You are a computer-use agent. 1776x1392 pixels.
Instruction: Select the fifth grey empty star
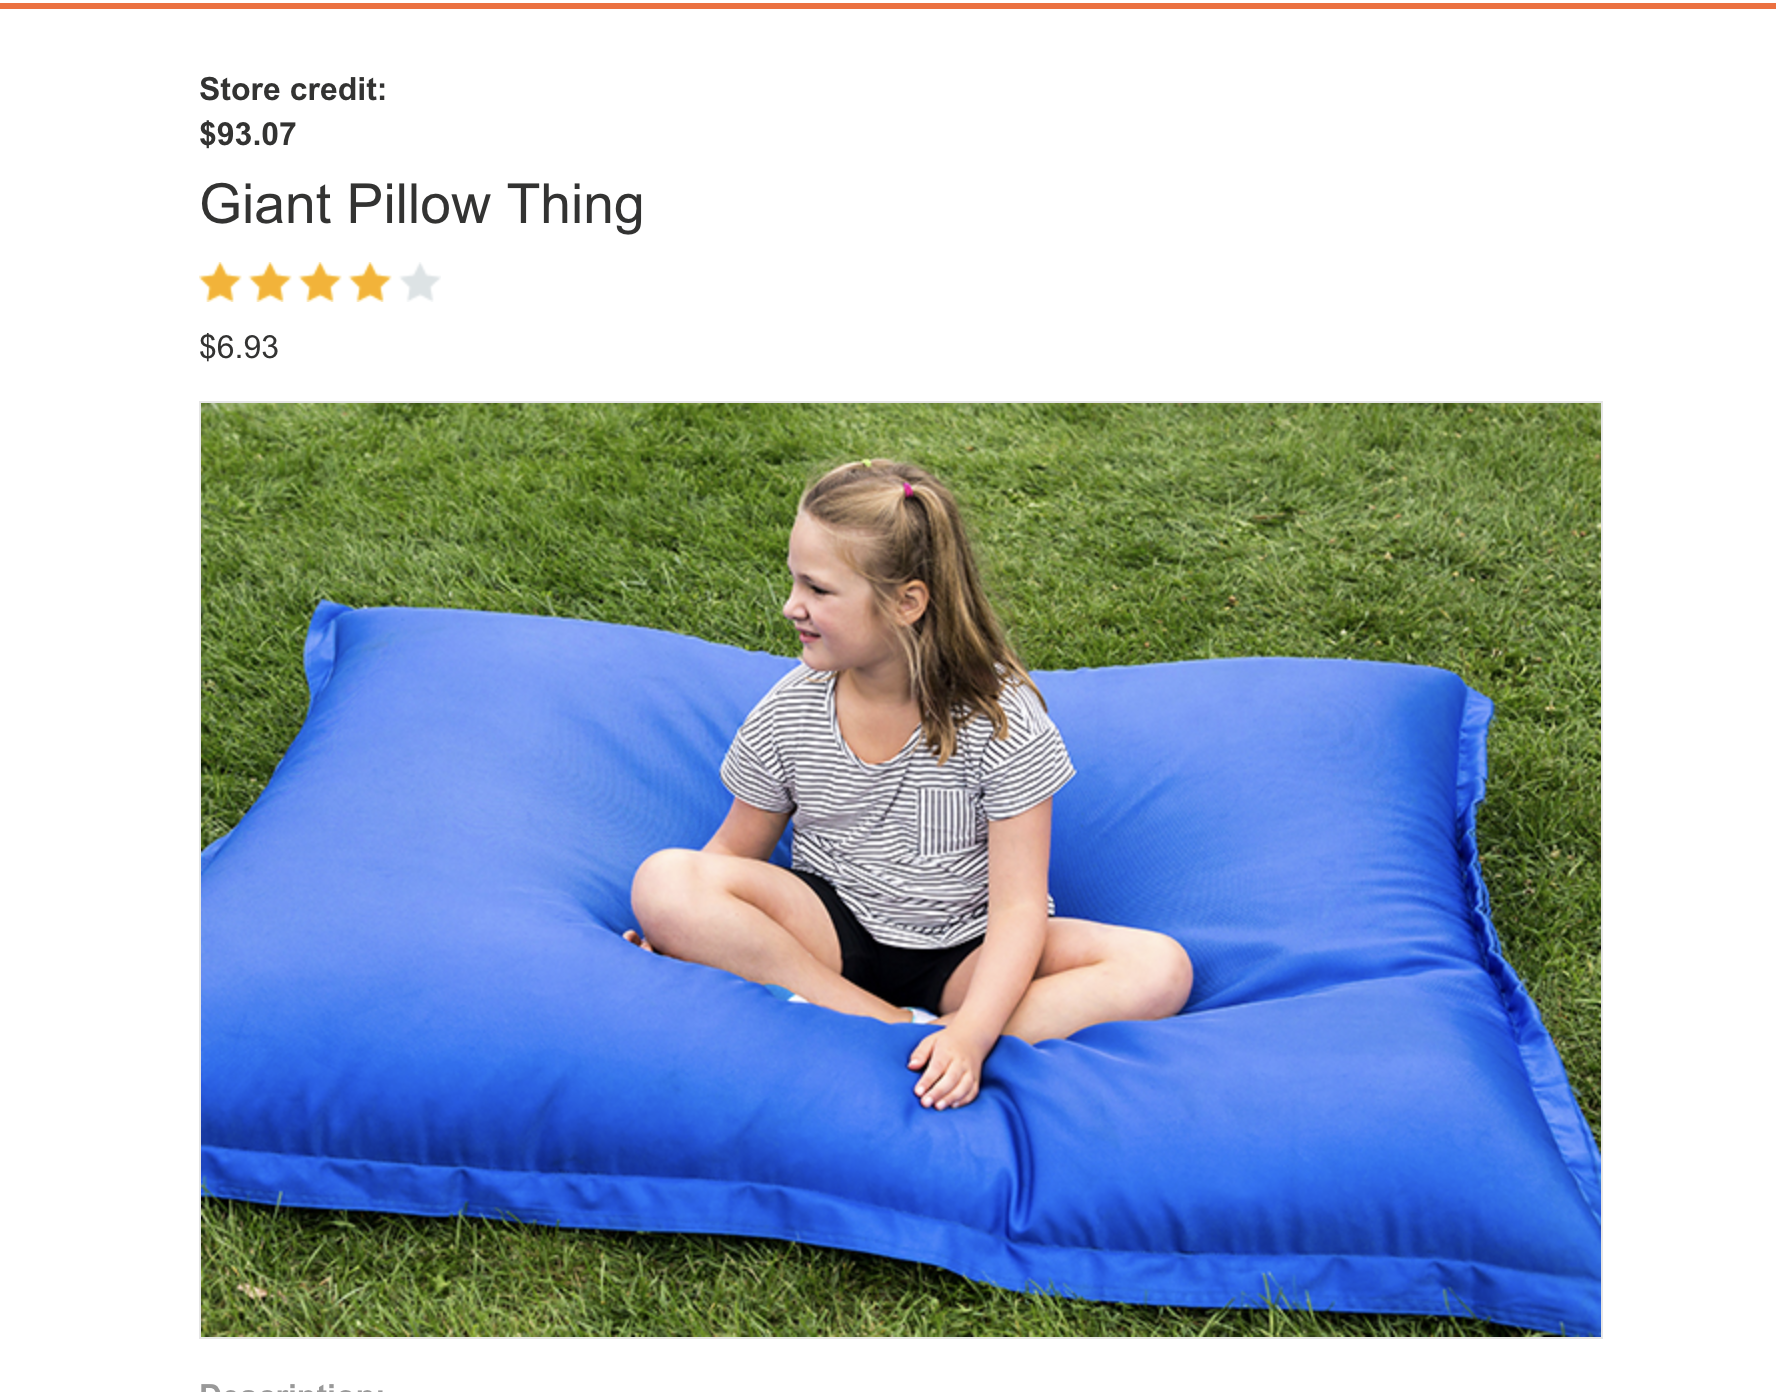420,283
